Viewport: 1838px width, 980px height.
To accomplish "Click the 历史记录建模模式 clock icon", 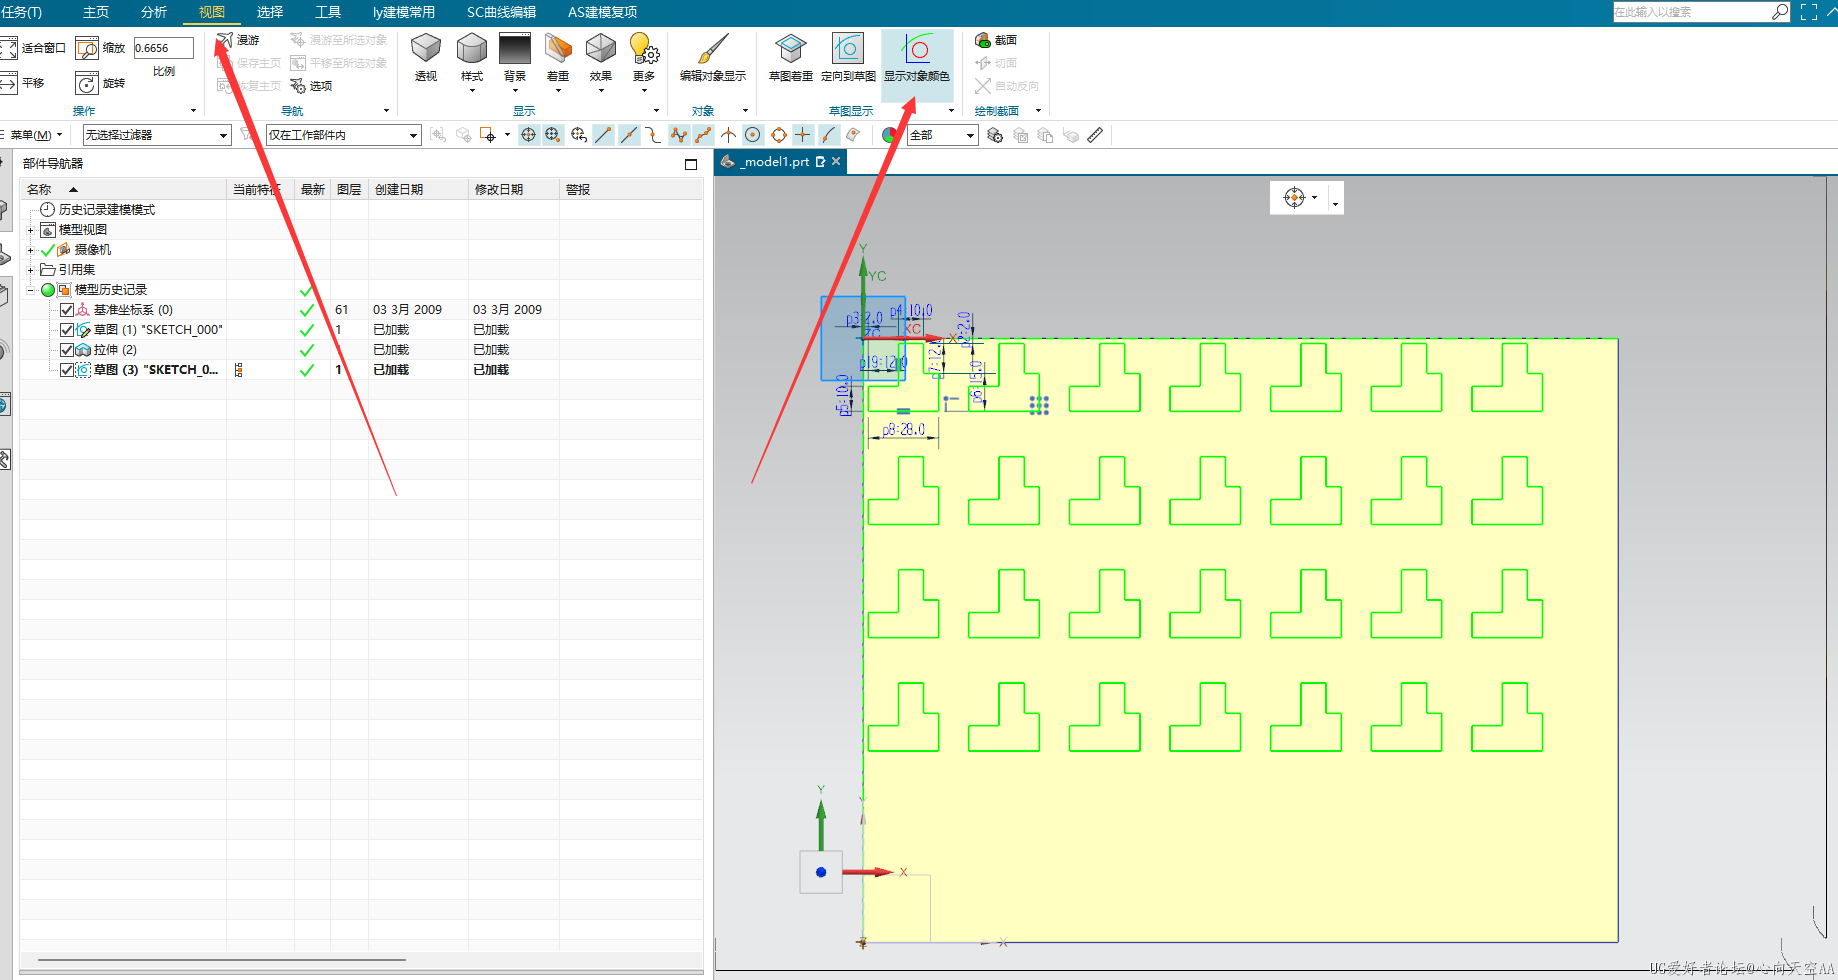I will tap(47, 209).
